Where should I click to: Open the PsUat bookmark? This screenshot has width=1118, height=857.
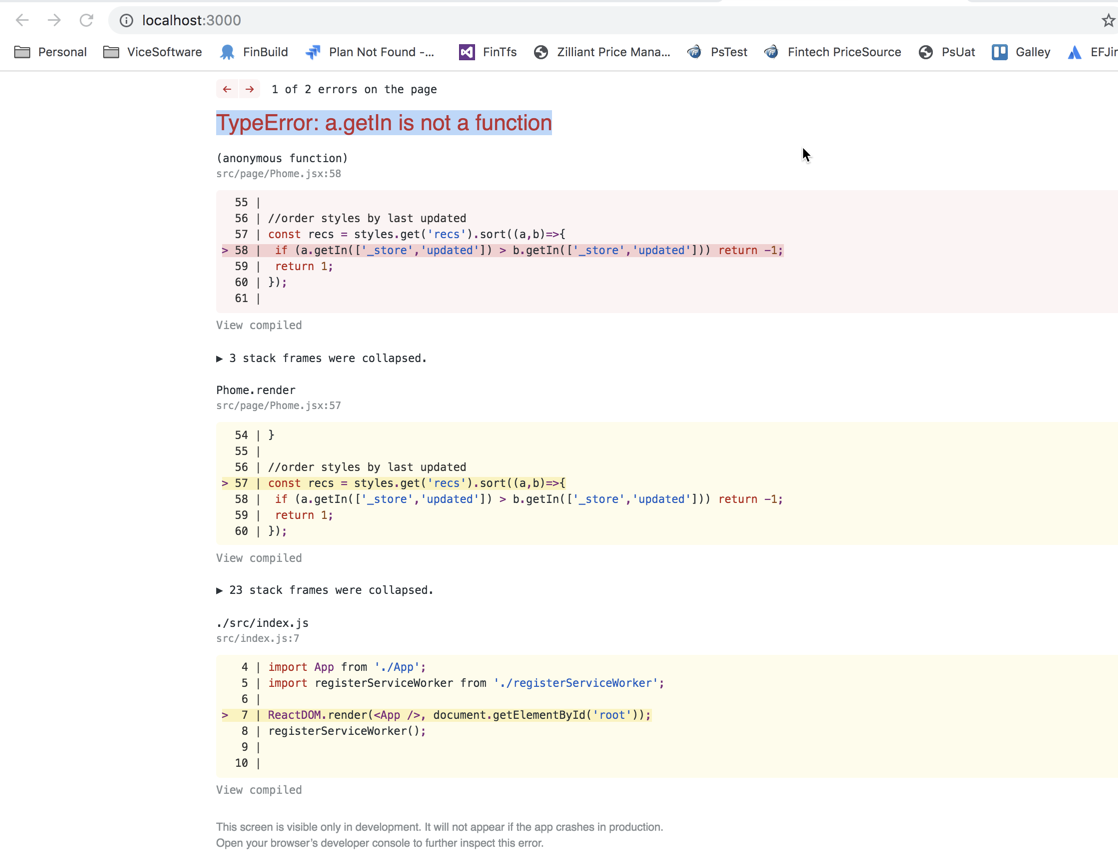(947, 52)
